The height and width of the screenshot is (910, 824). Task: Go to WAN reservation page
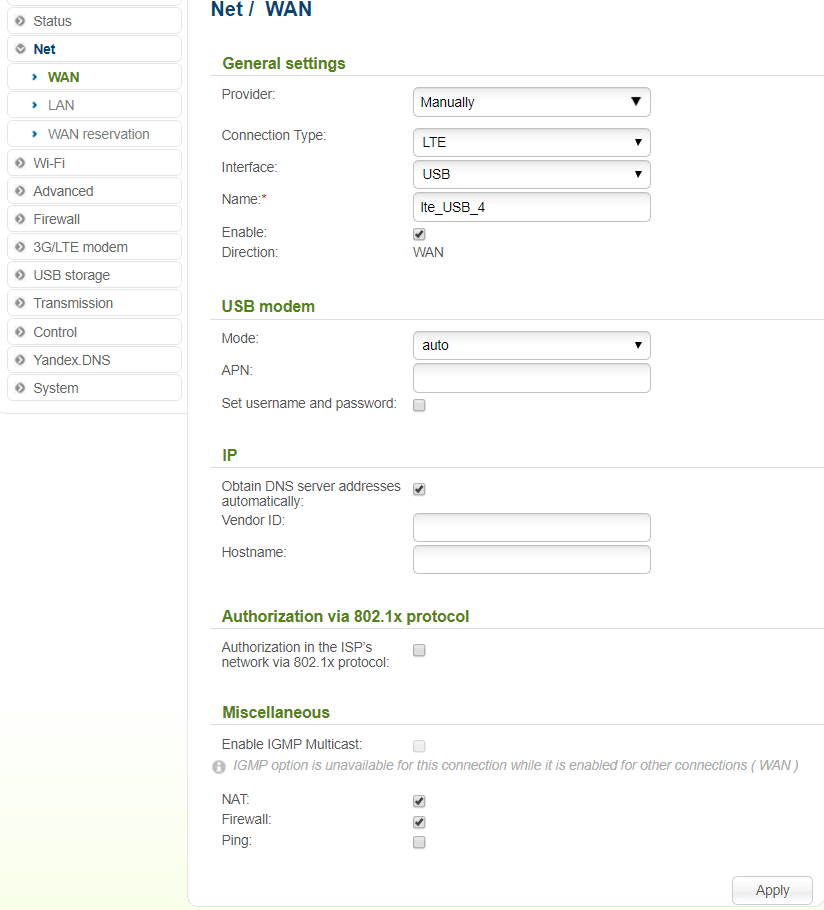[x=98, y=134]
